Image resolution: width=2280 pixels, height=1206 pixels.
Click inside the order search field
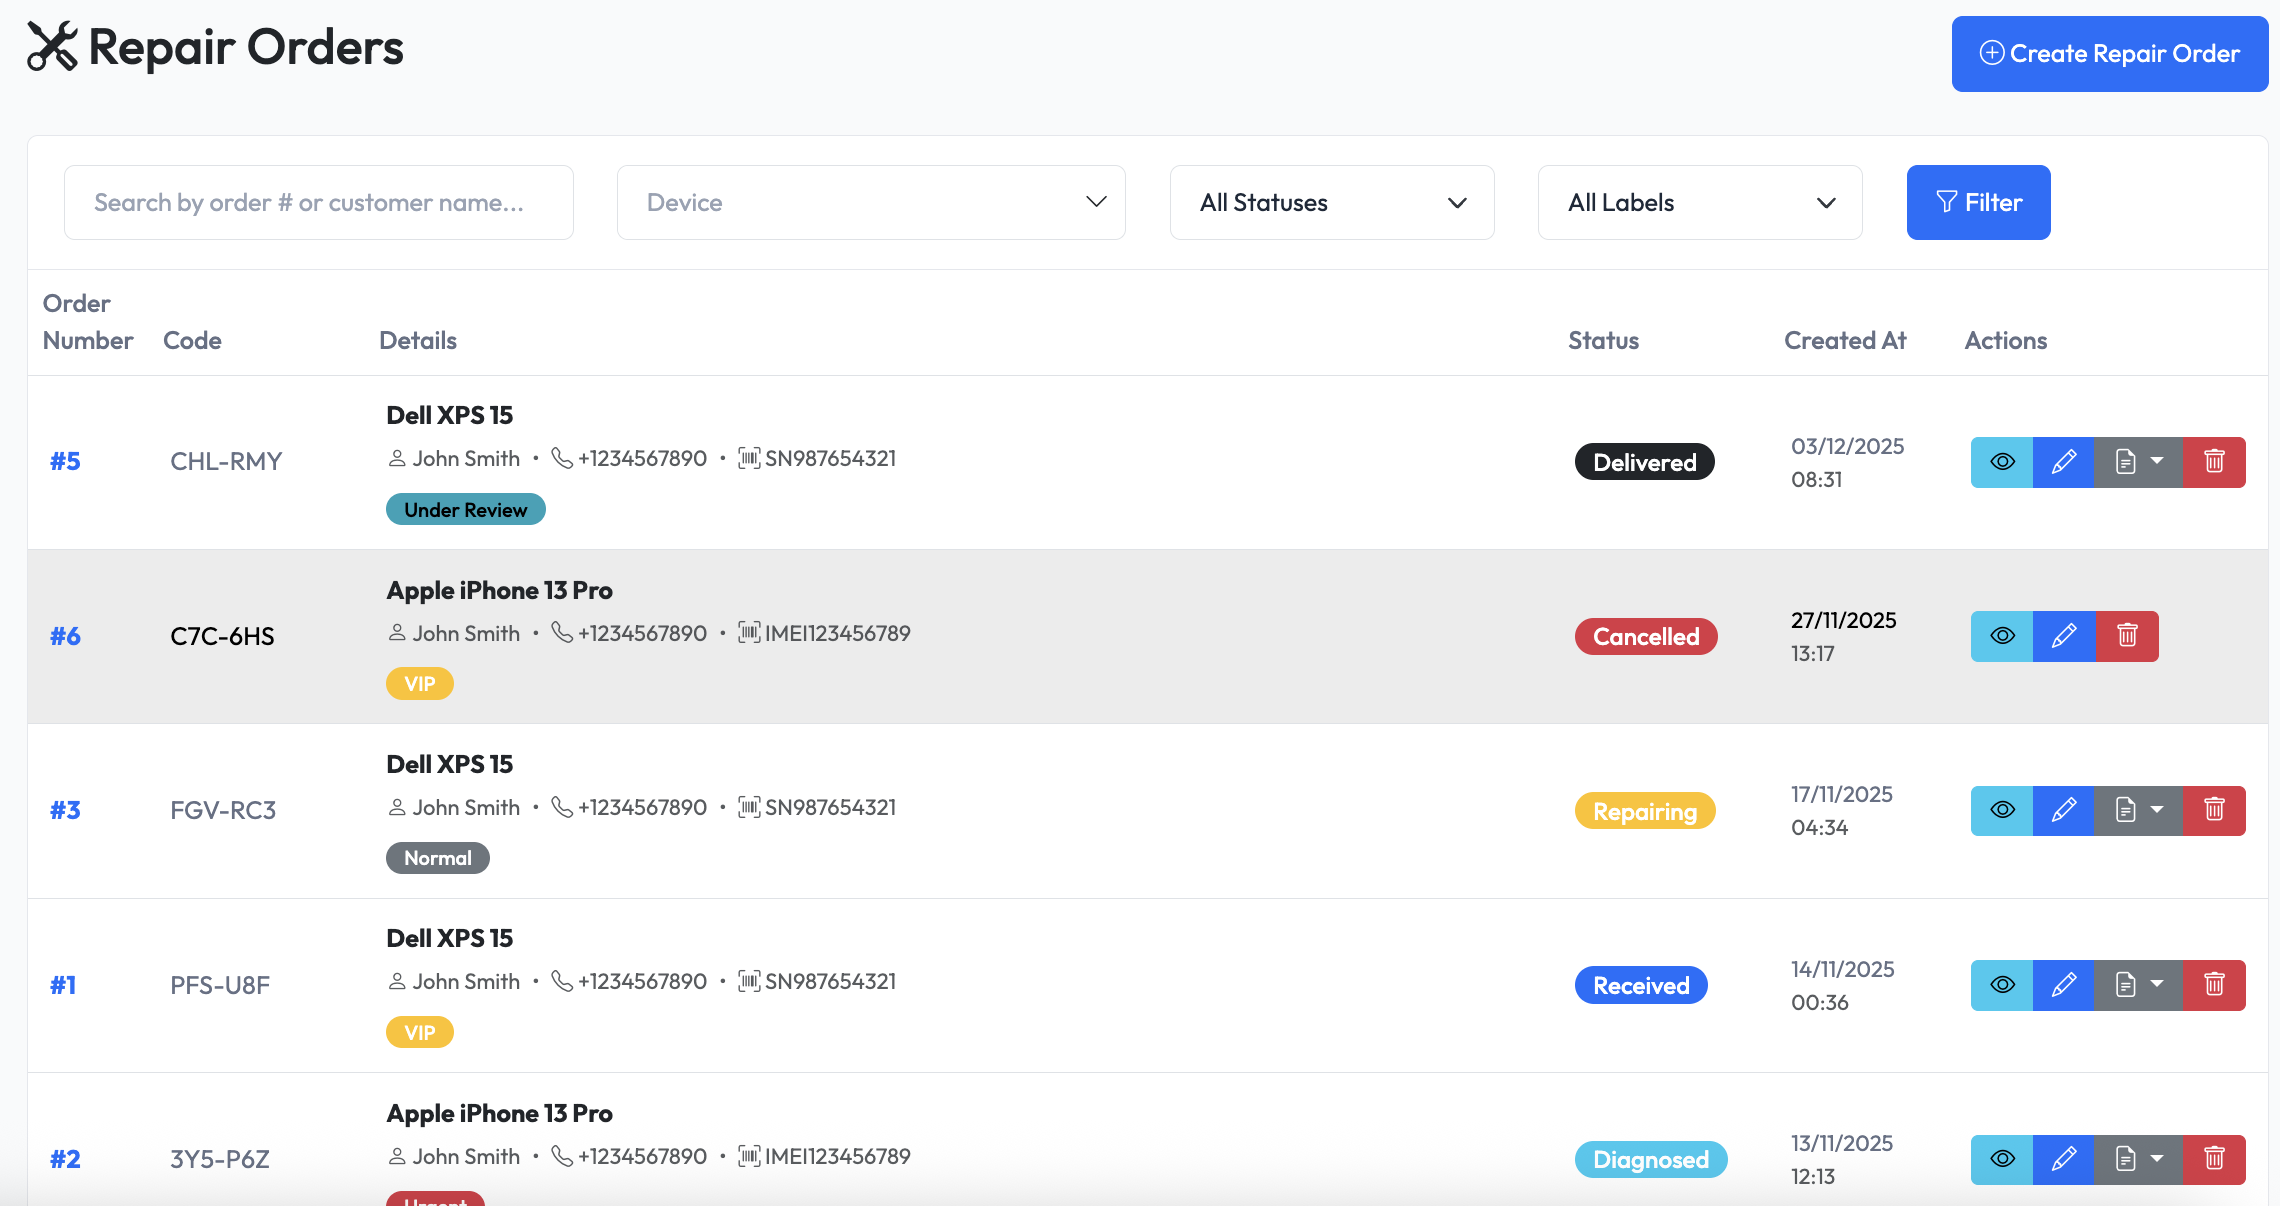(319, 202)
